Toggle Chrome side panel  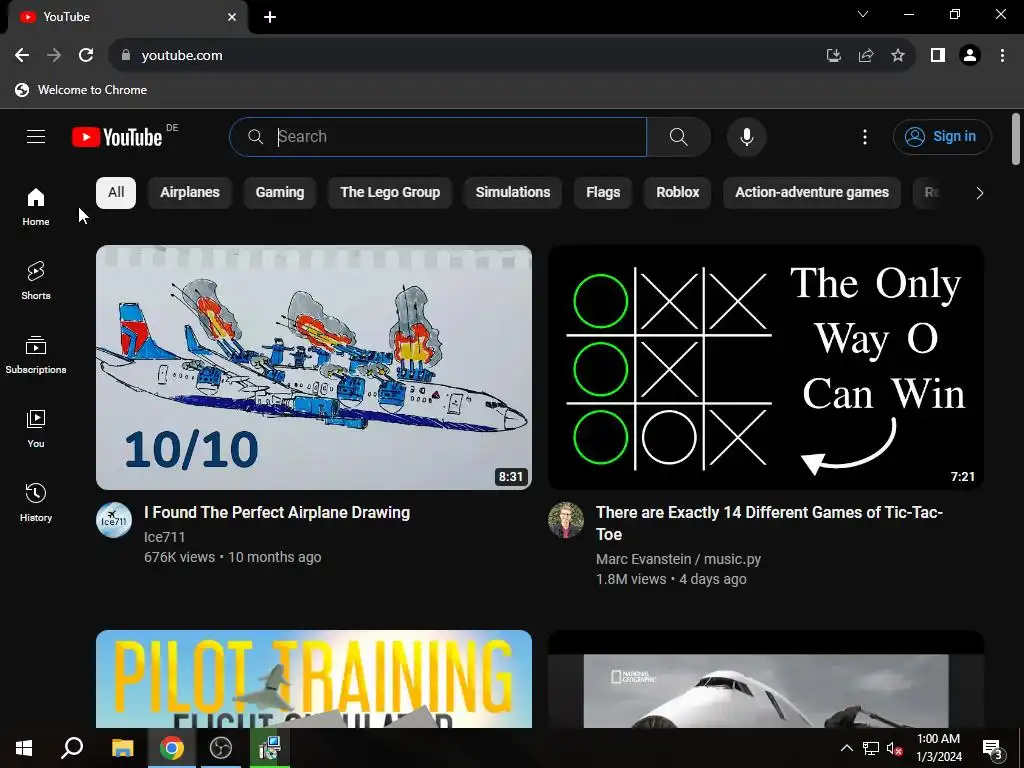coord(938,56)
